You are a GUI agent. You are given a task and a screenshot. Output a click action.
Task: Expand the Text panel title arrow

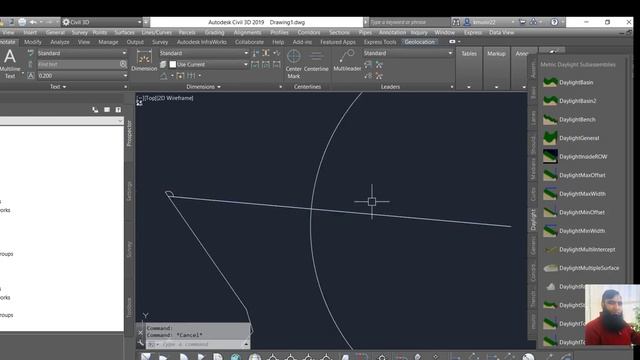pyautogui.click(x=64, y=87)
